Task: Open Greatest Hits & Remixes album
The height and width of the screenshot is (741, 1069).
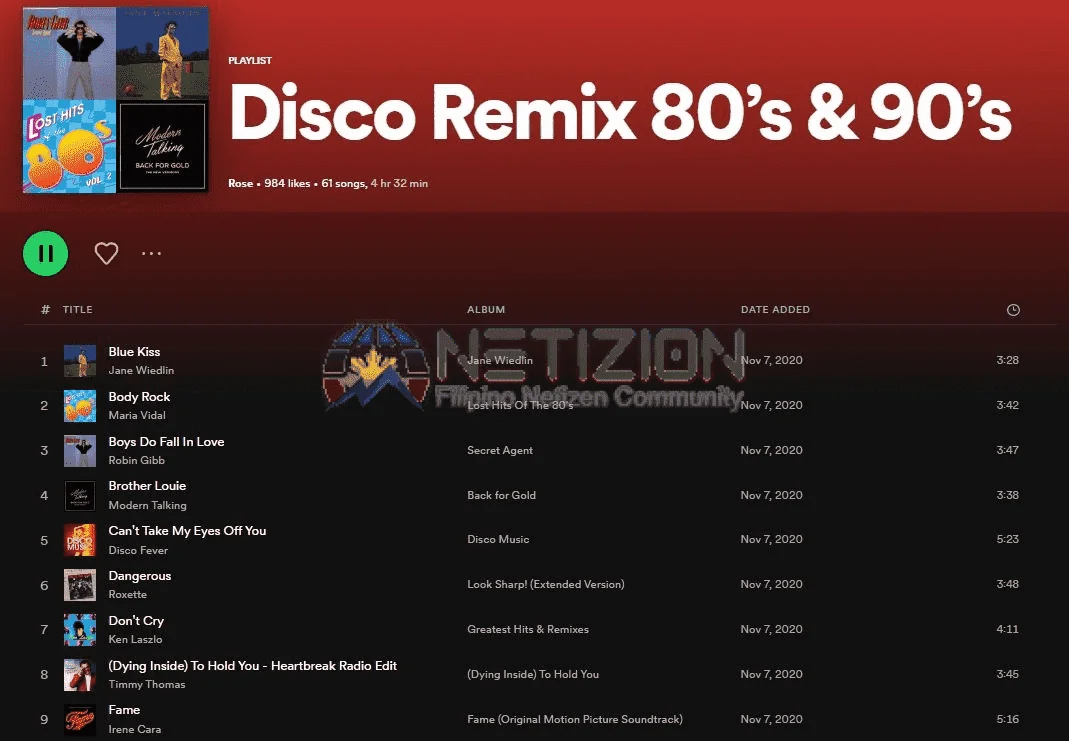Action: click(x=528, y=629)
